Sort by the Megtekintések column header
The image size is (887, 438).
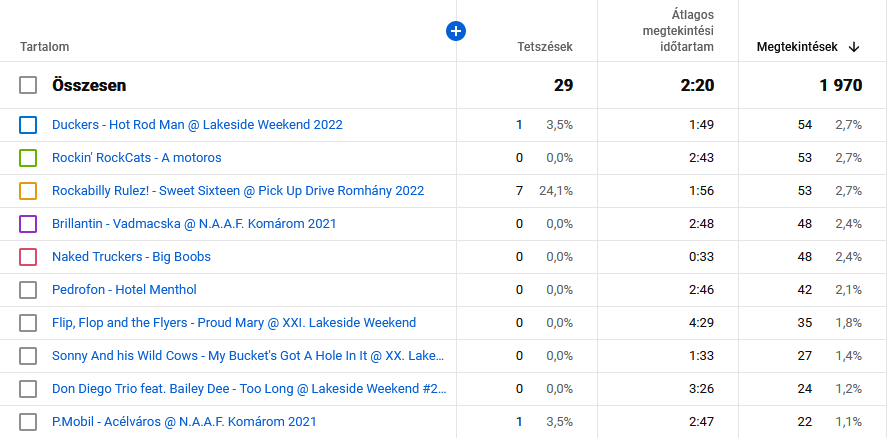coord(797,47)
